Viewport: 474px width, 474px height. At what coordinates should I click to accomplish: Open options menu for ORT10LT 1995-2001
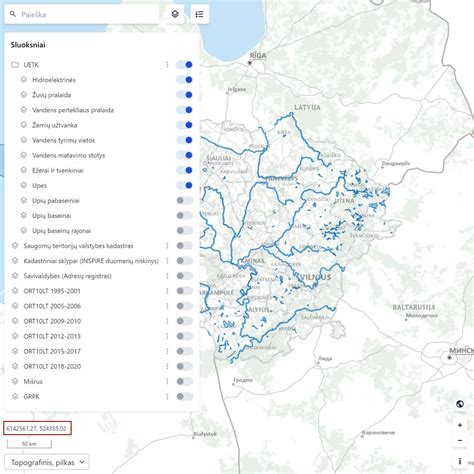pyautogui.click(x=167, y=291)
